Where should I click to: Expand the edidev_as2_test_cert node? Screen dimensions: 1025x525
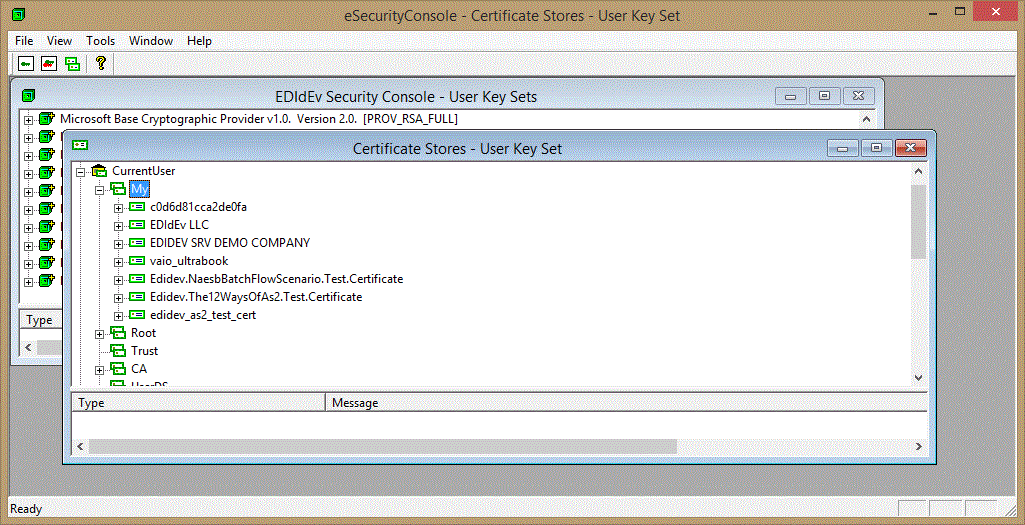(118, 316)
